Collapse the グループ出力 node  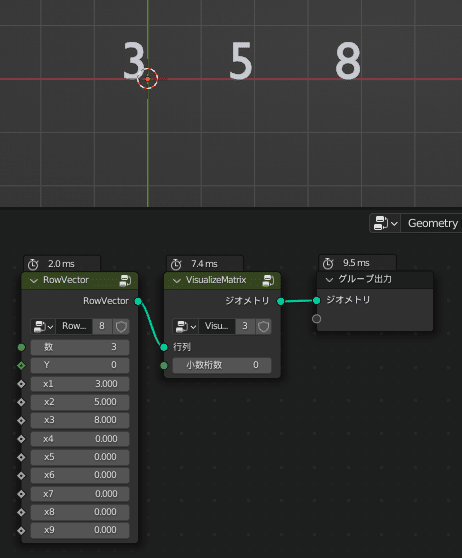[x=329, y=280]
